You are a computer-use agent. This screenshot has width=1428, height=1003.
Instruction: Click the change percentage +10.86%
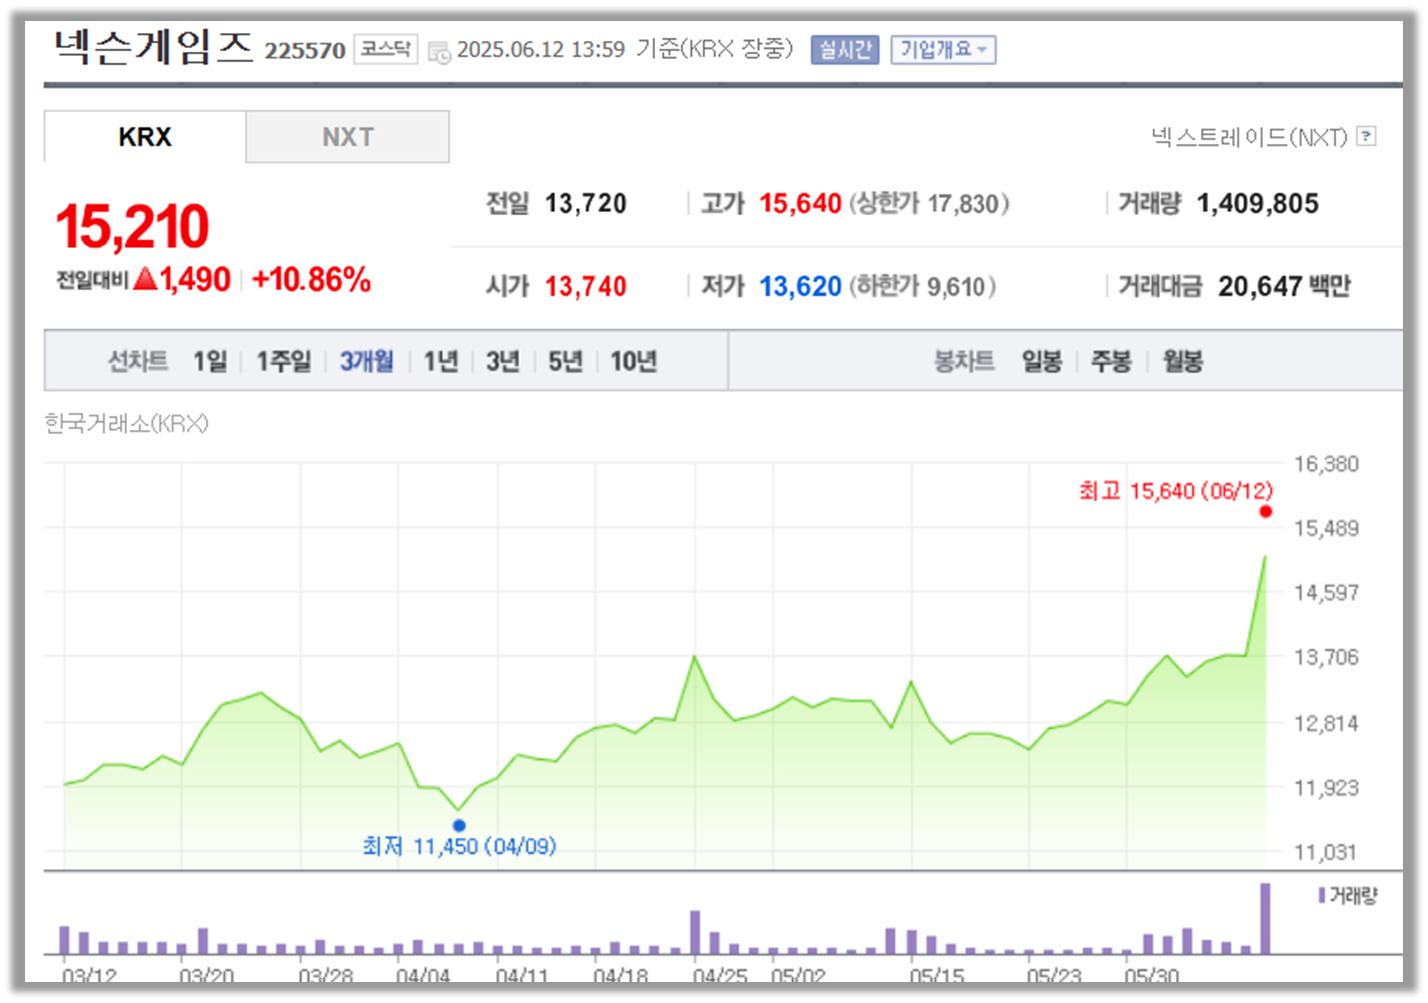(311, 280)
